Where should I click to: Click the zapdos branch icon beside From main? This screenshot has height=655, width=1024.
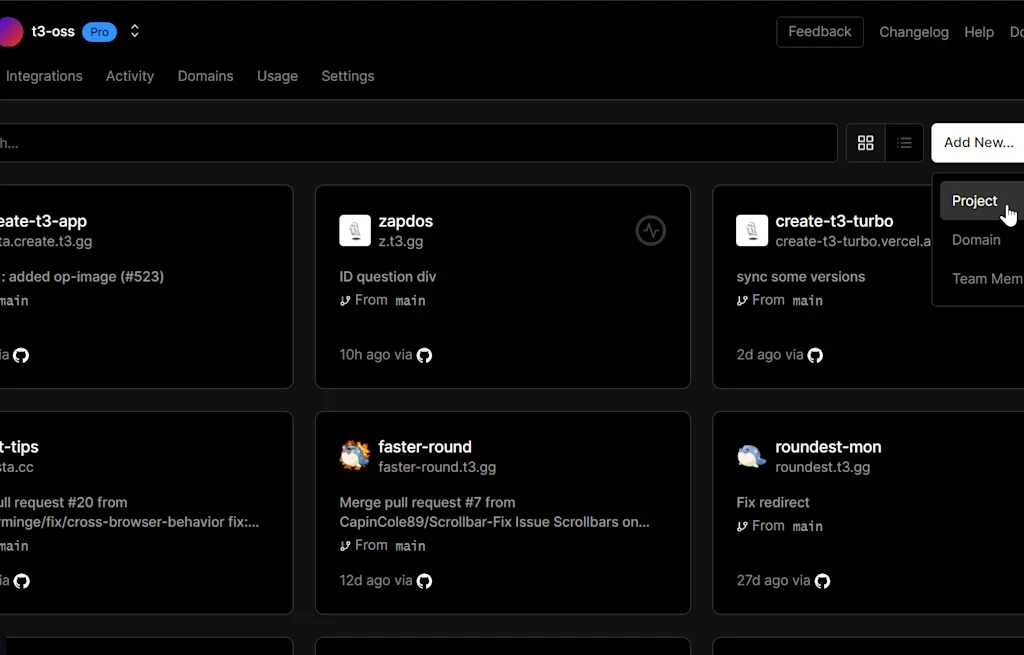pos(345,300)
